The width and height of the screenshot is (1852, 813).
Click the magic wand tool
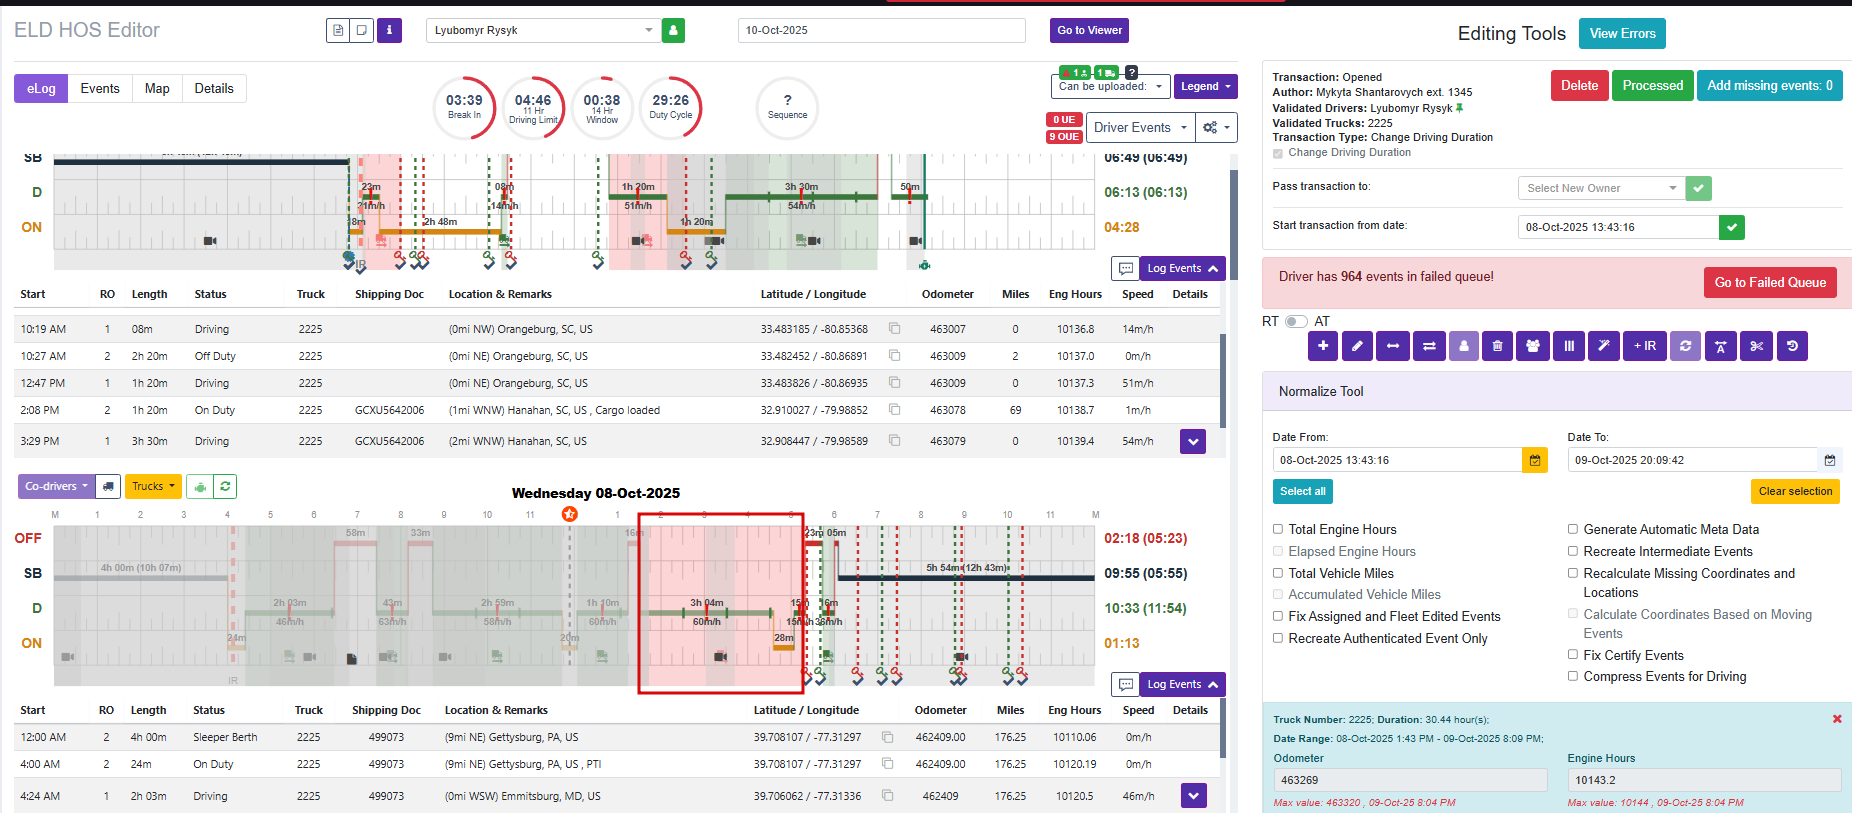coord(1604,346)
